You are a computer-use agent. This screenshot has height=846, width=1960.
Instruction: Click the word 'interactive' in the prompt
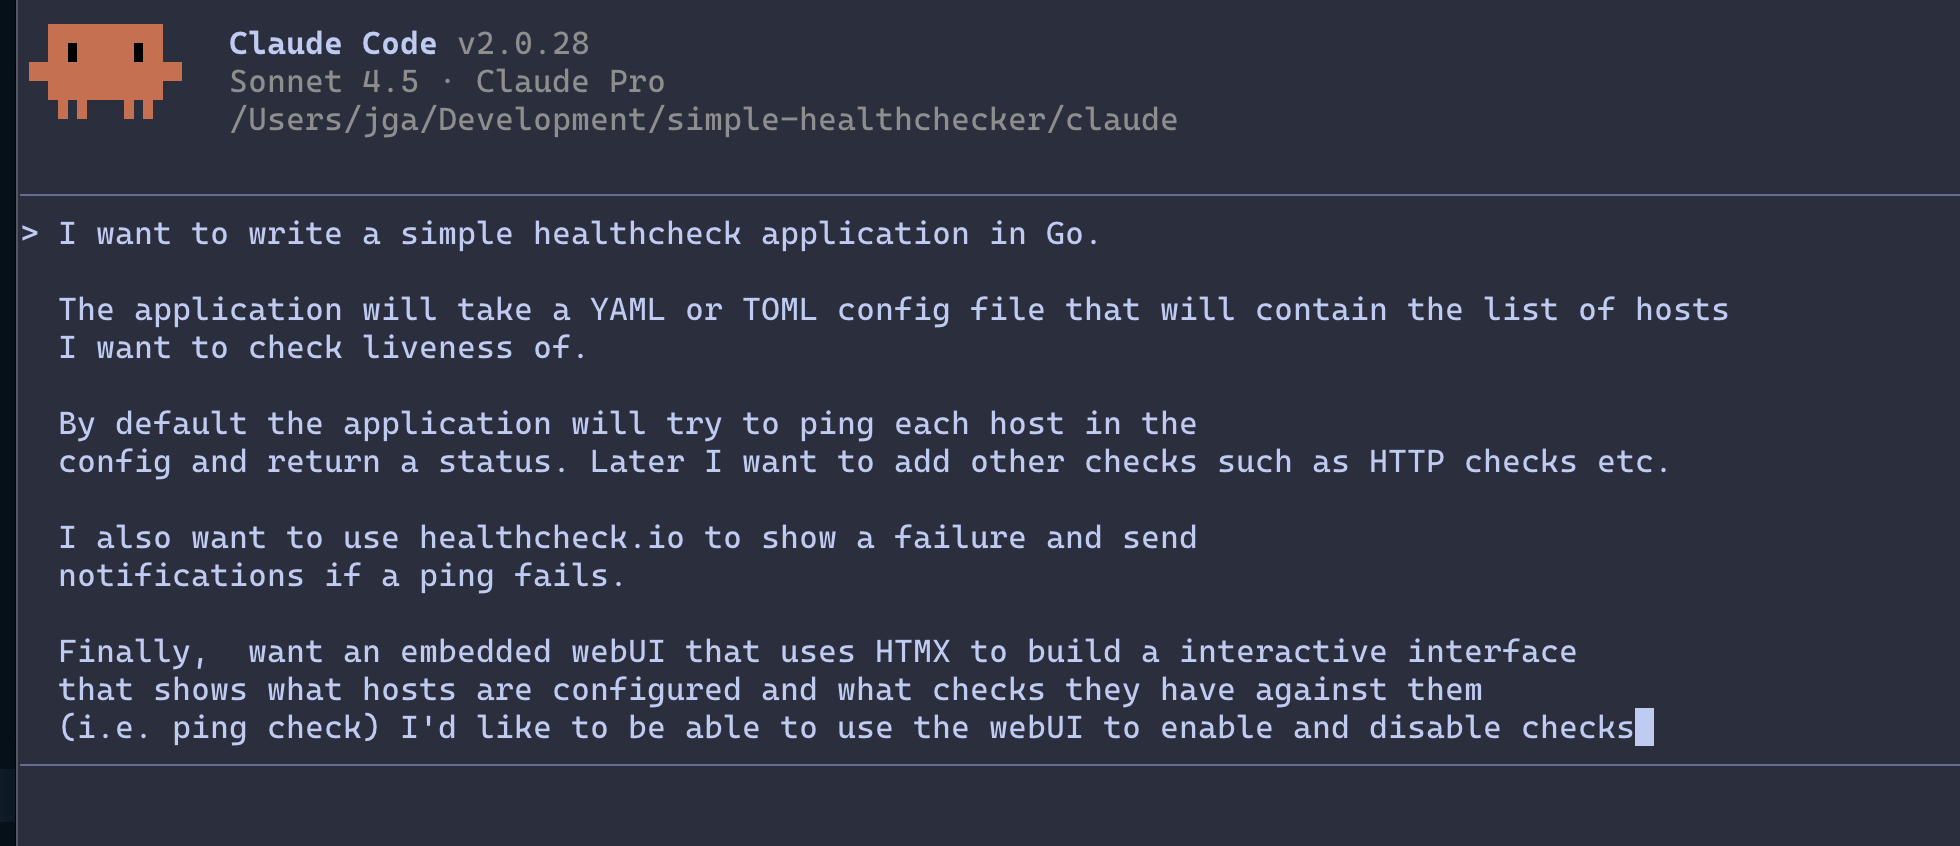[1283, 652]
